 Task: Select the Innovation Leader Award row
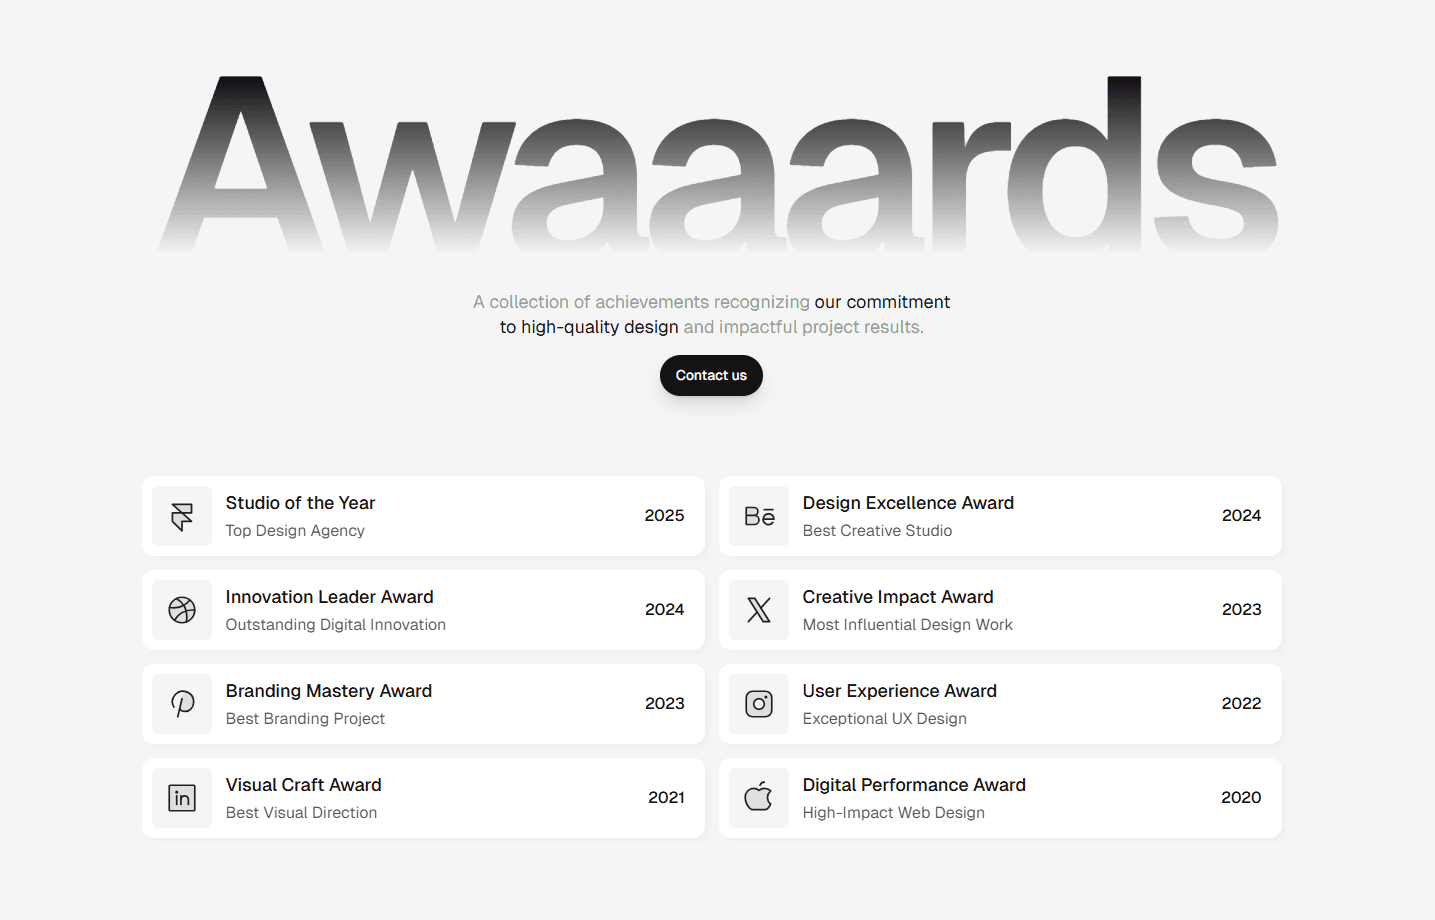pos(424,610)
